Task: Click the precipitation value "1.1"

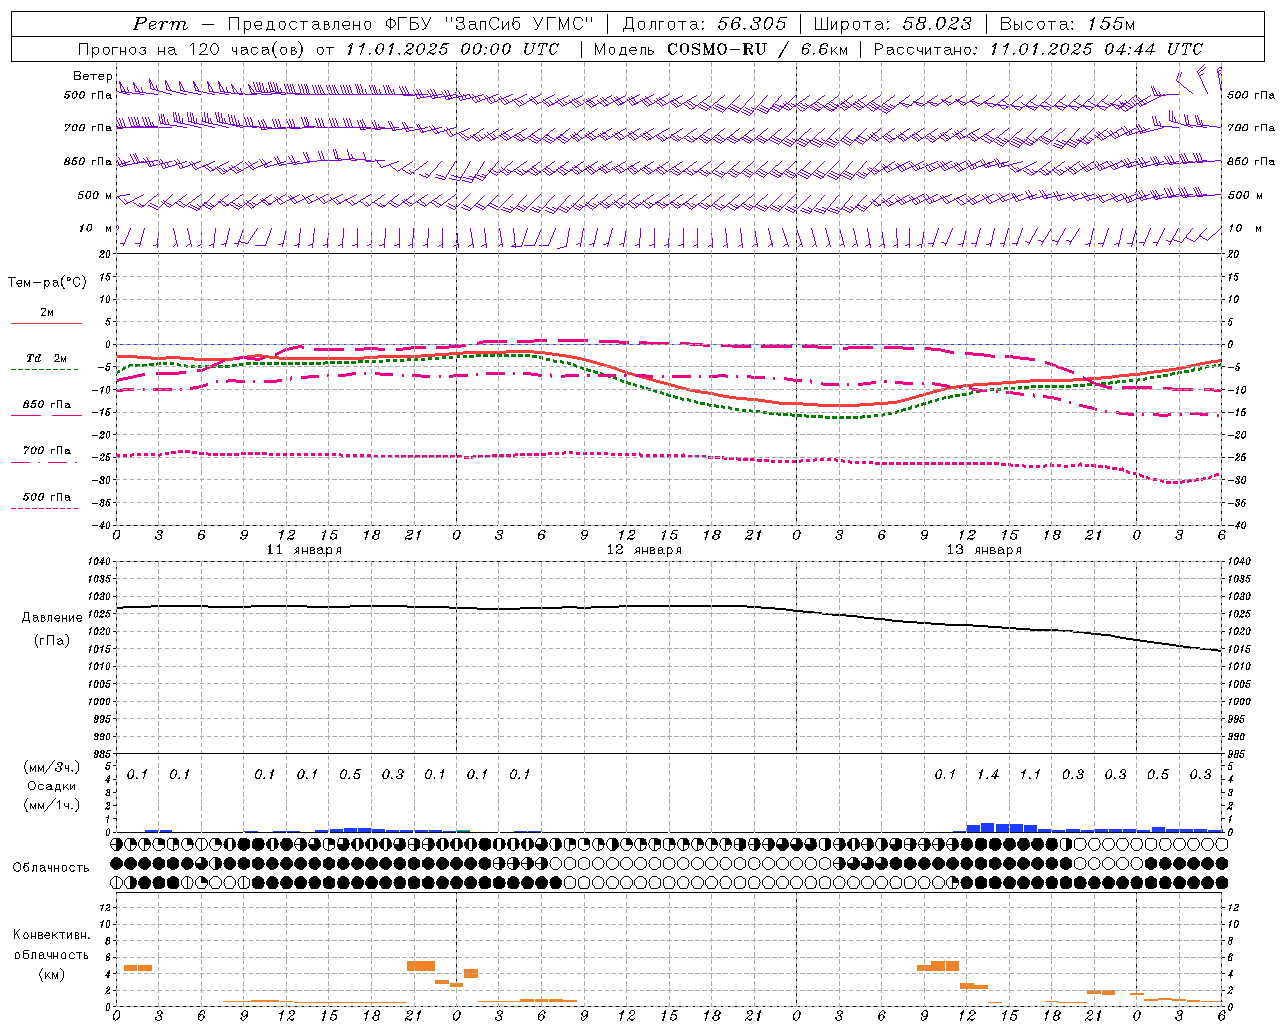Action: point(1030,775)
